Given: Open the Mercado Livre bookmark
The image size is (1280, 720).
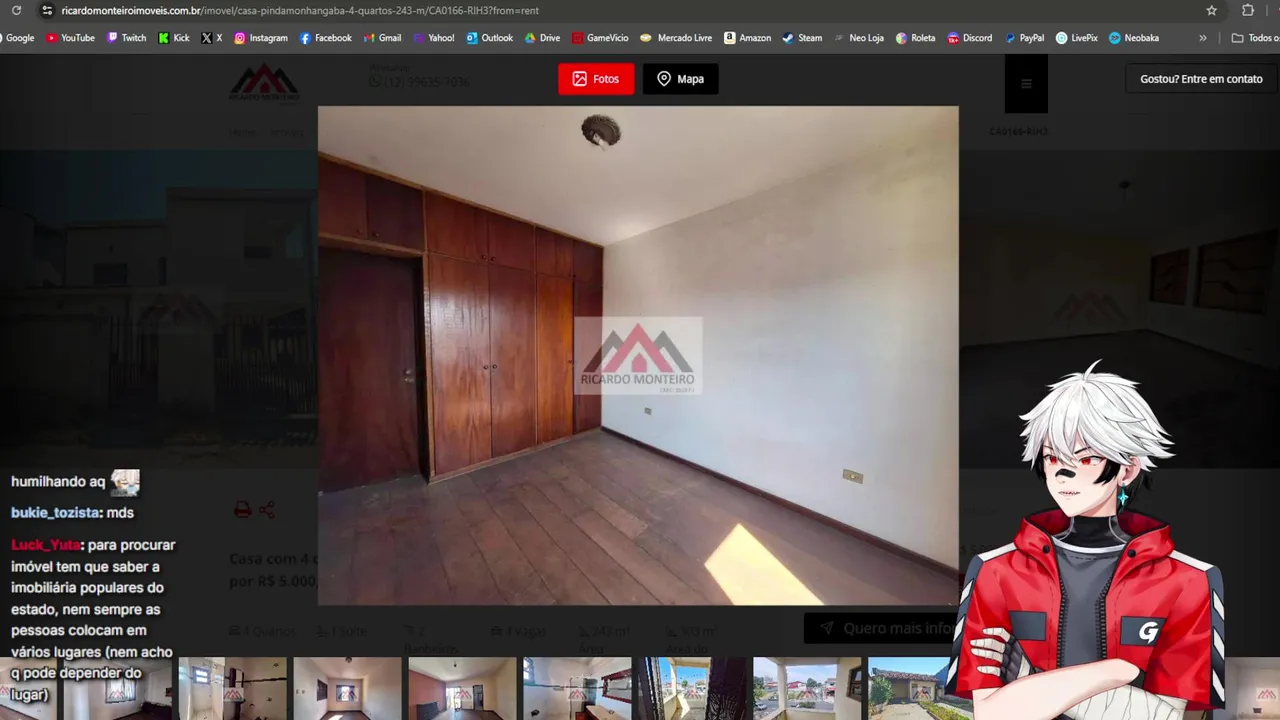Looking at the screenshot, I should pyautogui.click(x=676, y=38).
